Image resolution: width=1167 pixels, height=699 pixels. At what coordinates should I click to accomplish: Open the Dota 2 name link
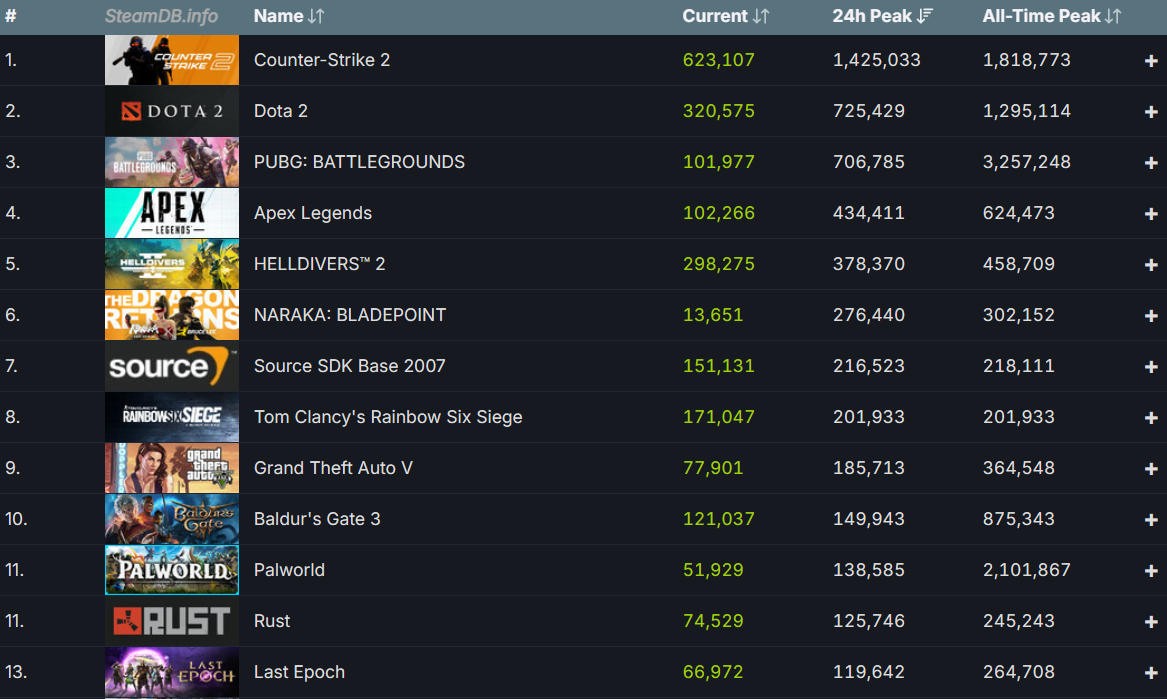click(x=281, y=111)
